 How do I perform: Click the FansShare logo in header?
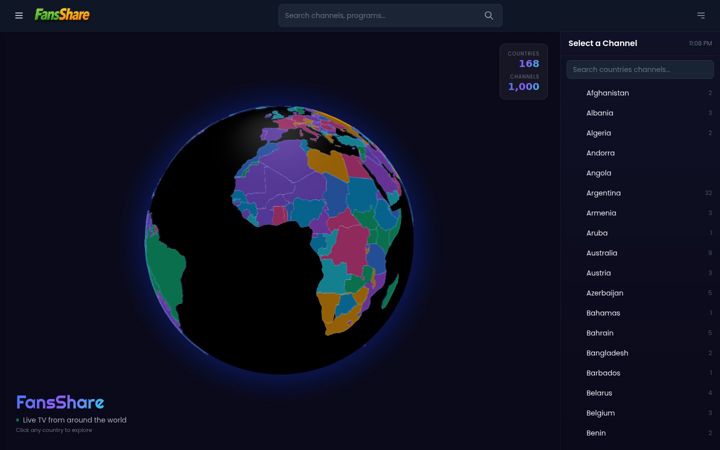click(62, 15)
